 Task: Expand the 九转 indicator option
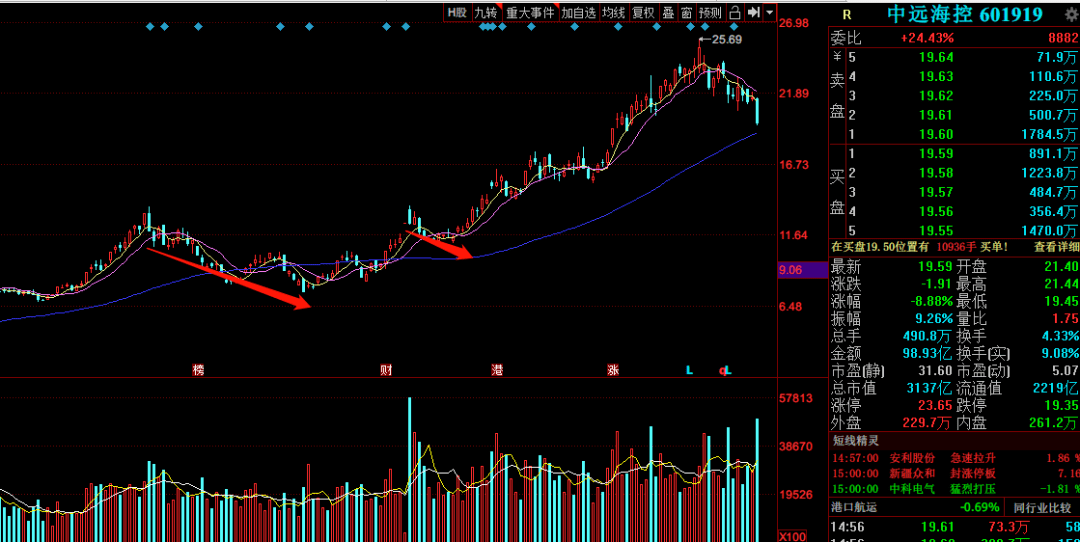(486, 13)
